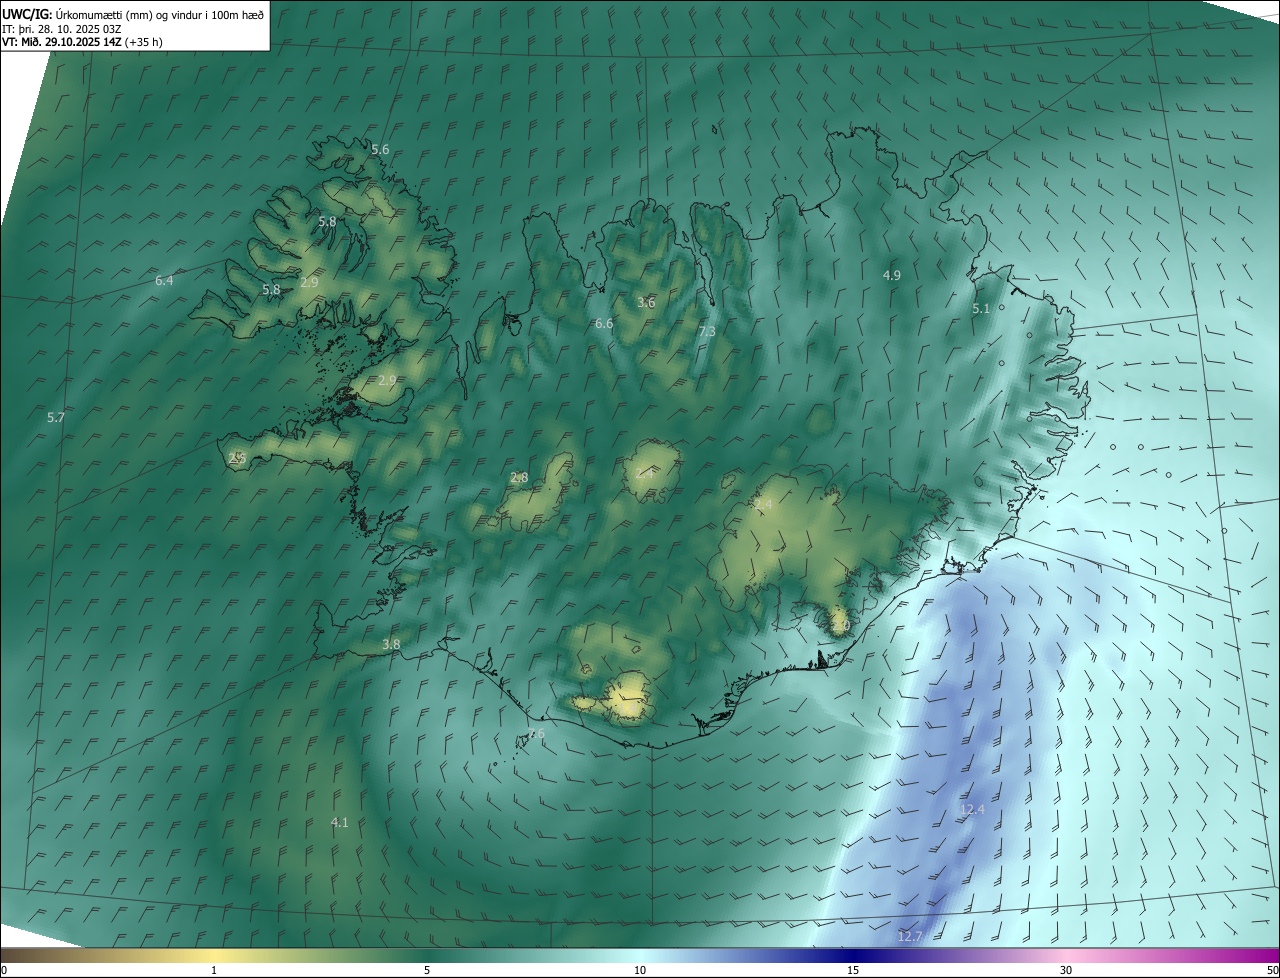This screenshot has width=1280, height=978.
Task: Click the 3.8 value label on the map
Action: [x=391, y=645]
